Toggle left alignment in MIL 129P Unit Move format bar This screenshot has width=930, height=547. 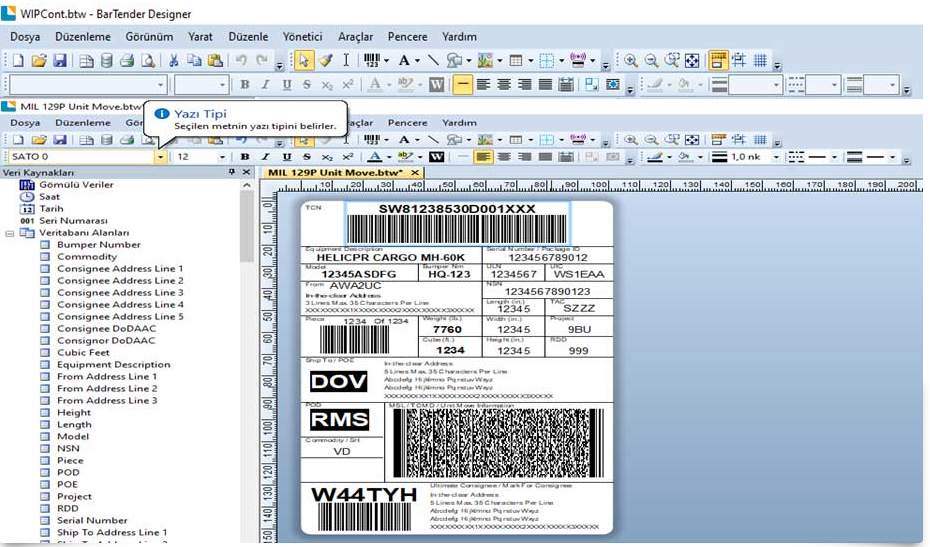[x=483, y=157]
